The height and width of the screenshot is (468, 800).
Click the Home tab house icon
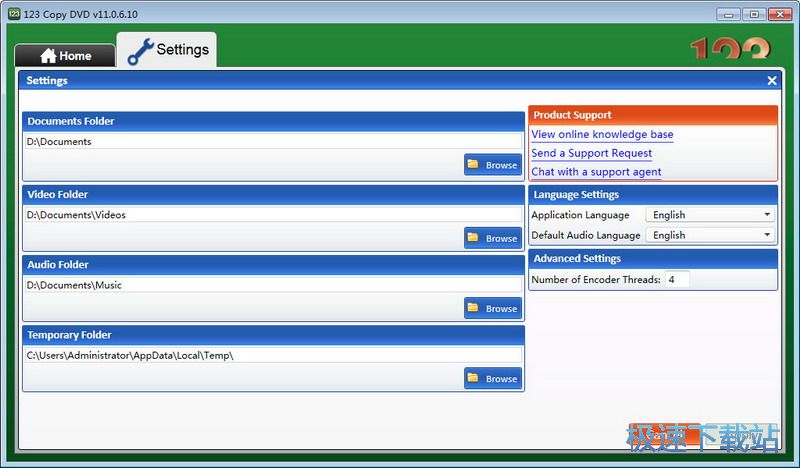pyautogui.click(x=48, y=56)
